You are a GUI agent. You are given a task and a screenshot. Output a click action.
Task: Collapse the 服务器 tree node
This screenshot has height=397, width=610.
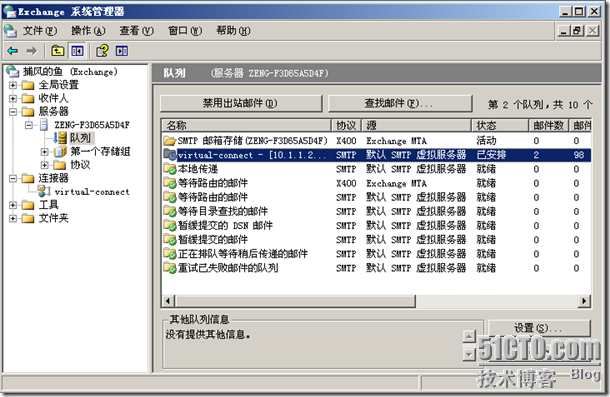[13, 112]
